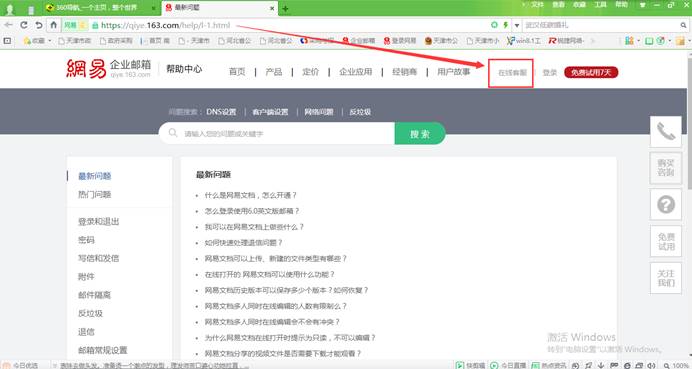Open question 怎么登录使用6.0英文版邮箱？

coord(252,211)
